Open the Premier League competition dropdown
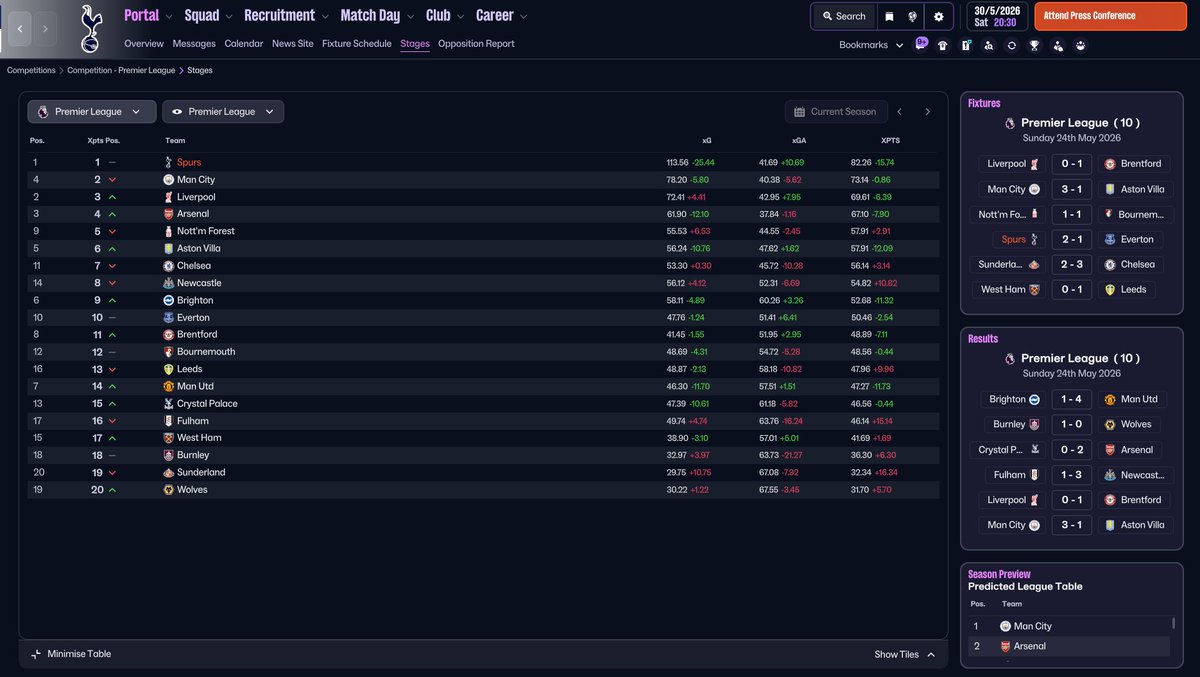This screenshot has height=677, width=1200. pyautogui.click(x=92, y=112)
